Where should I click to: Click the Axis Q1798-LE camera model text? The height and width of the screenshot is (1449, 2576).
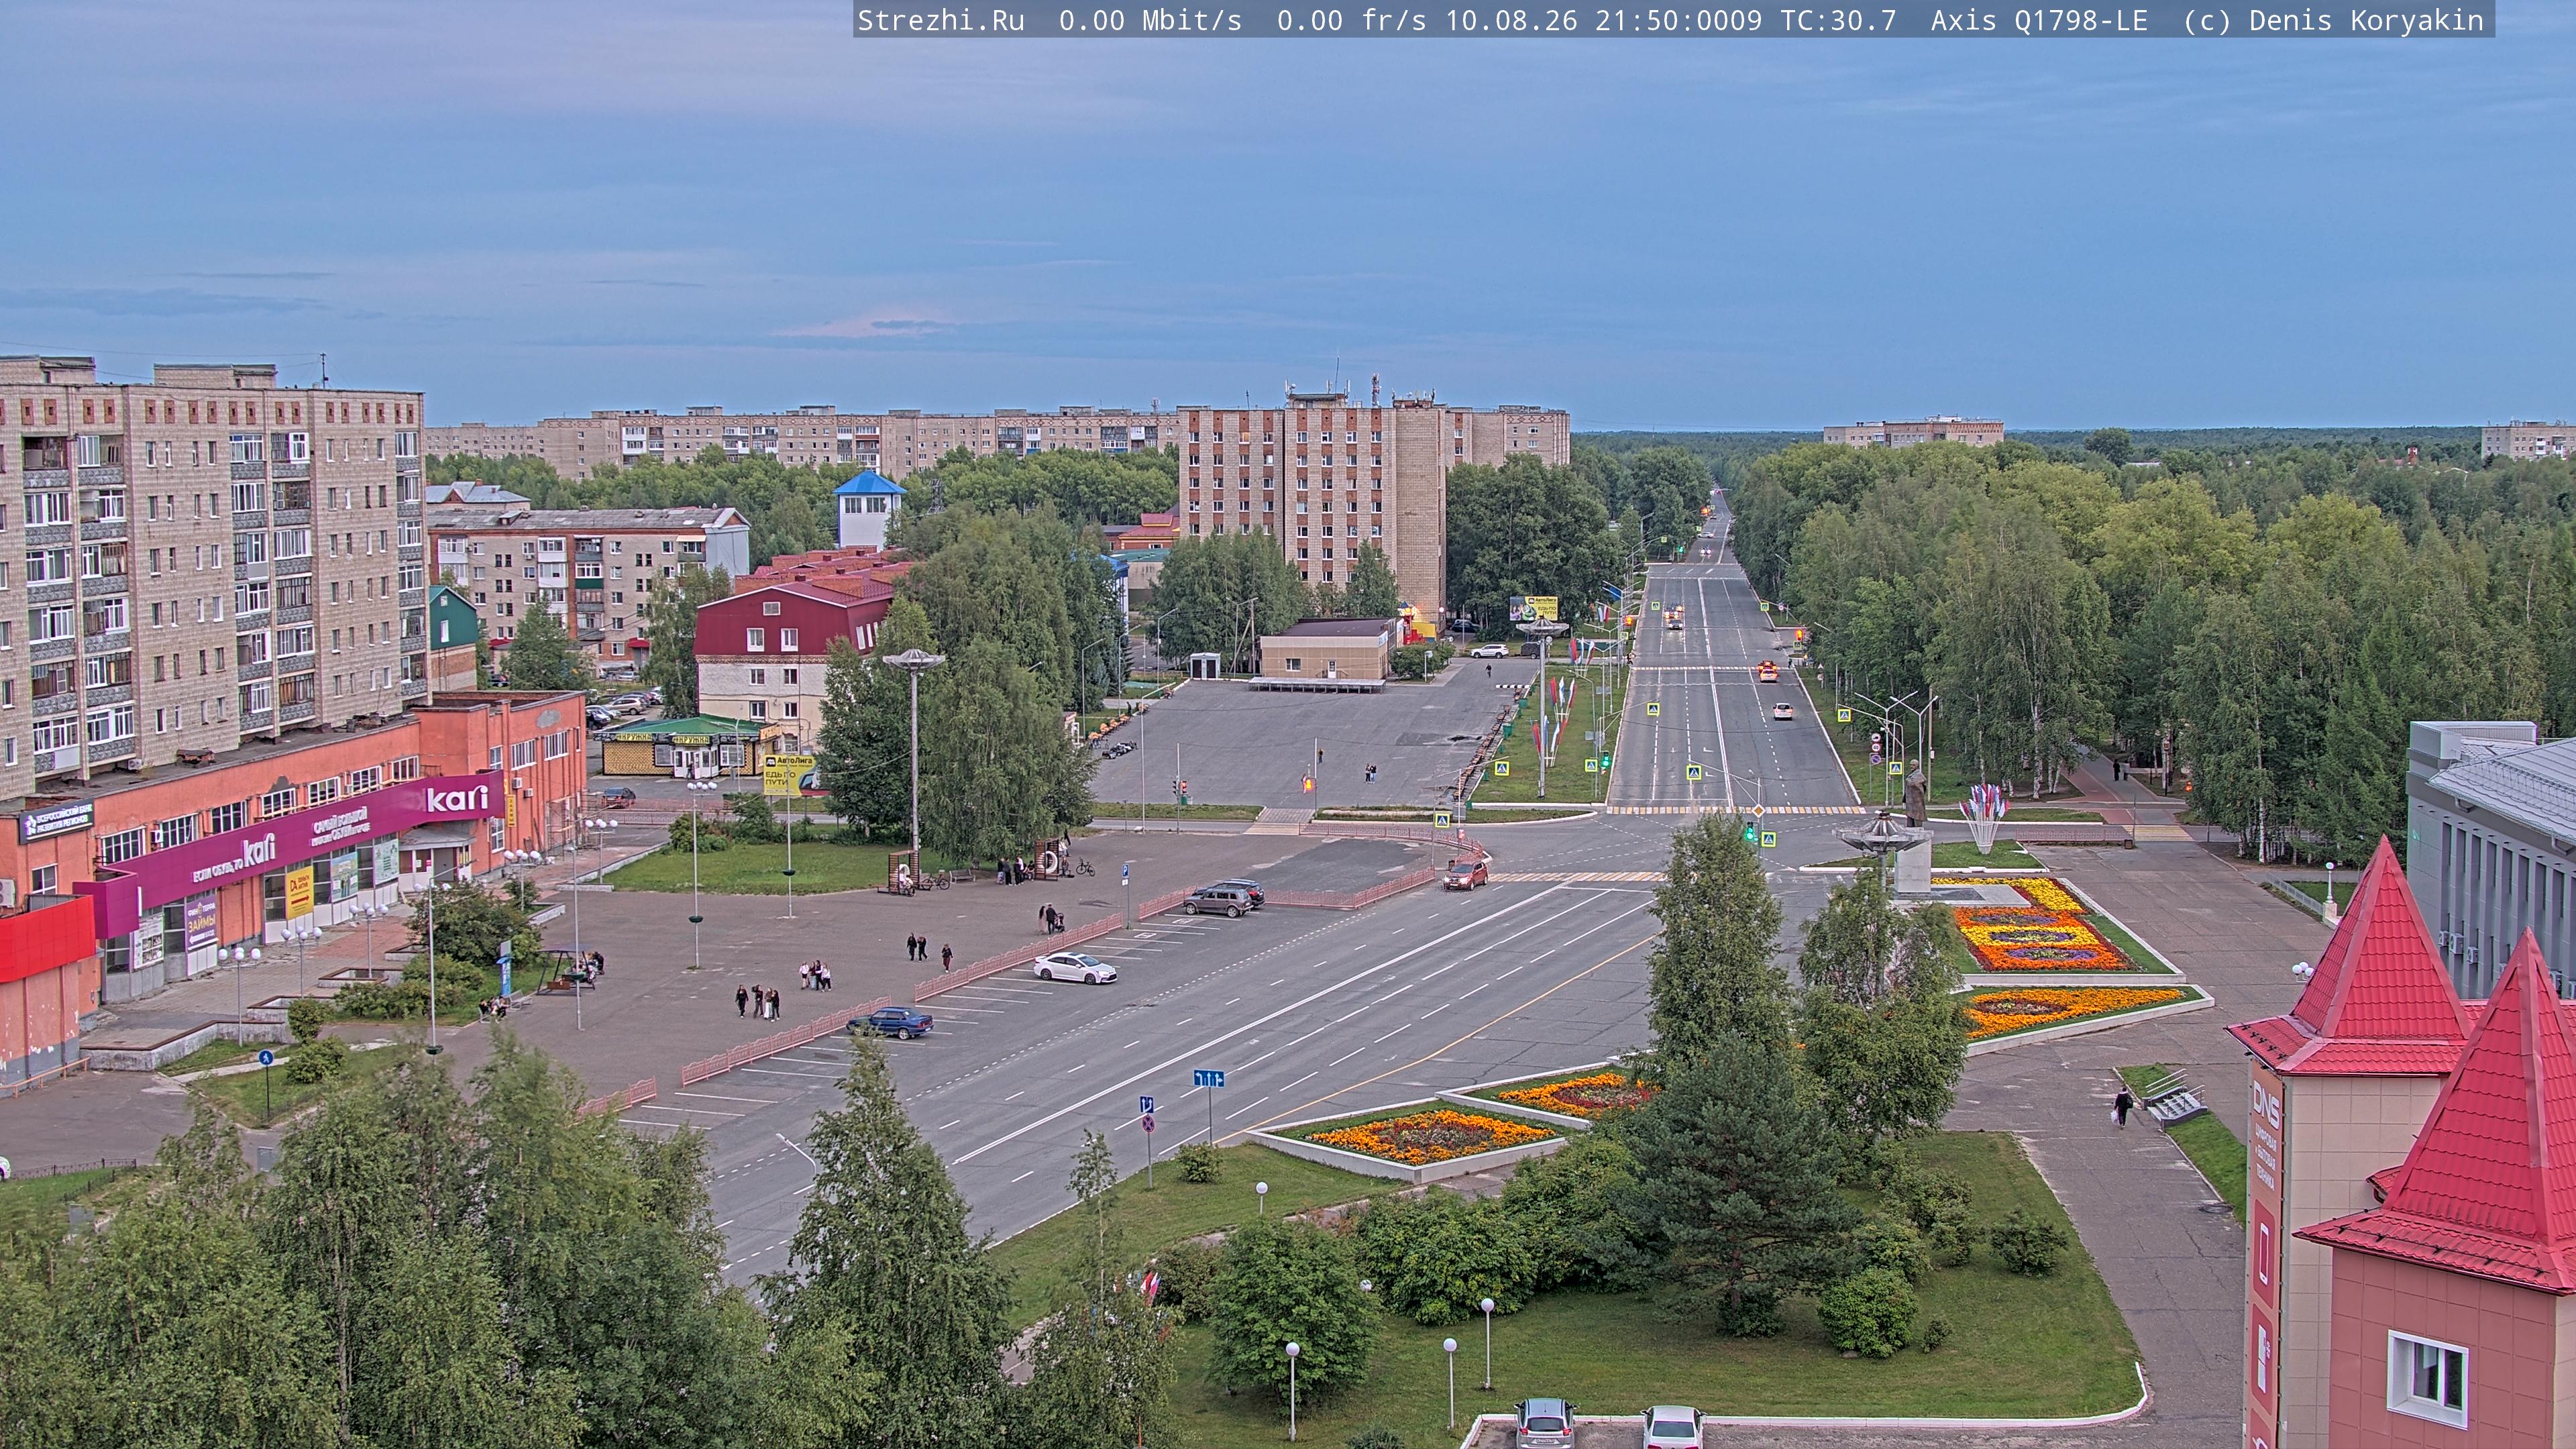pyautogui.click(x=2039, y=20)
